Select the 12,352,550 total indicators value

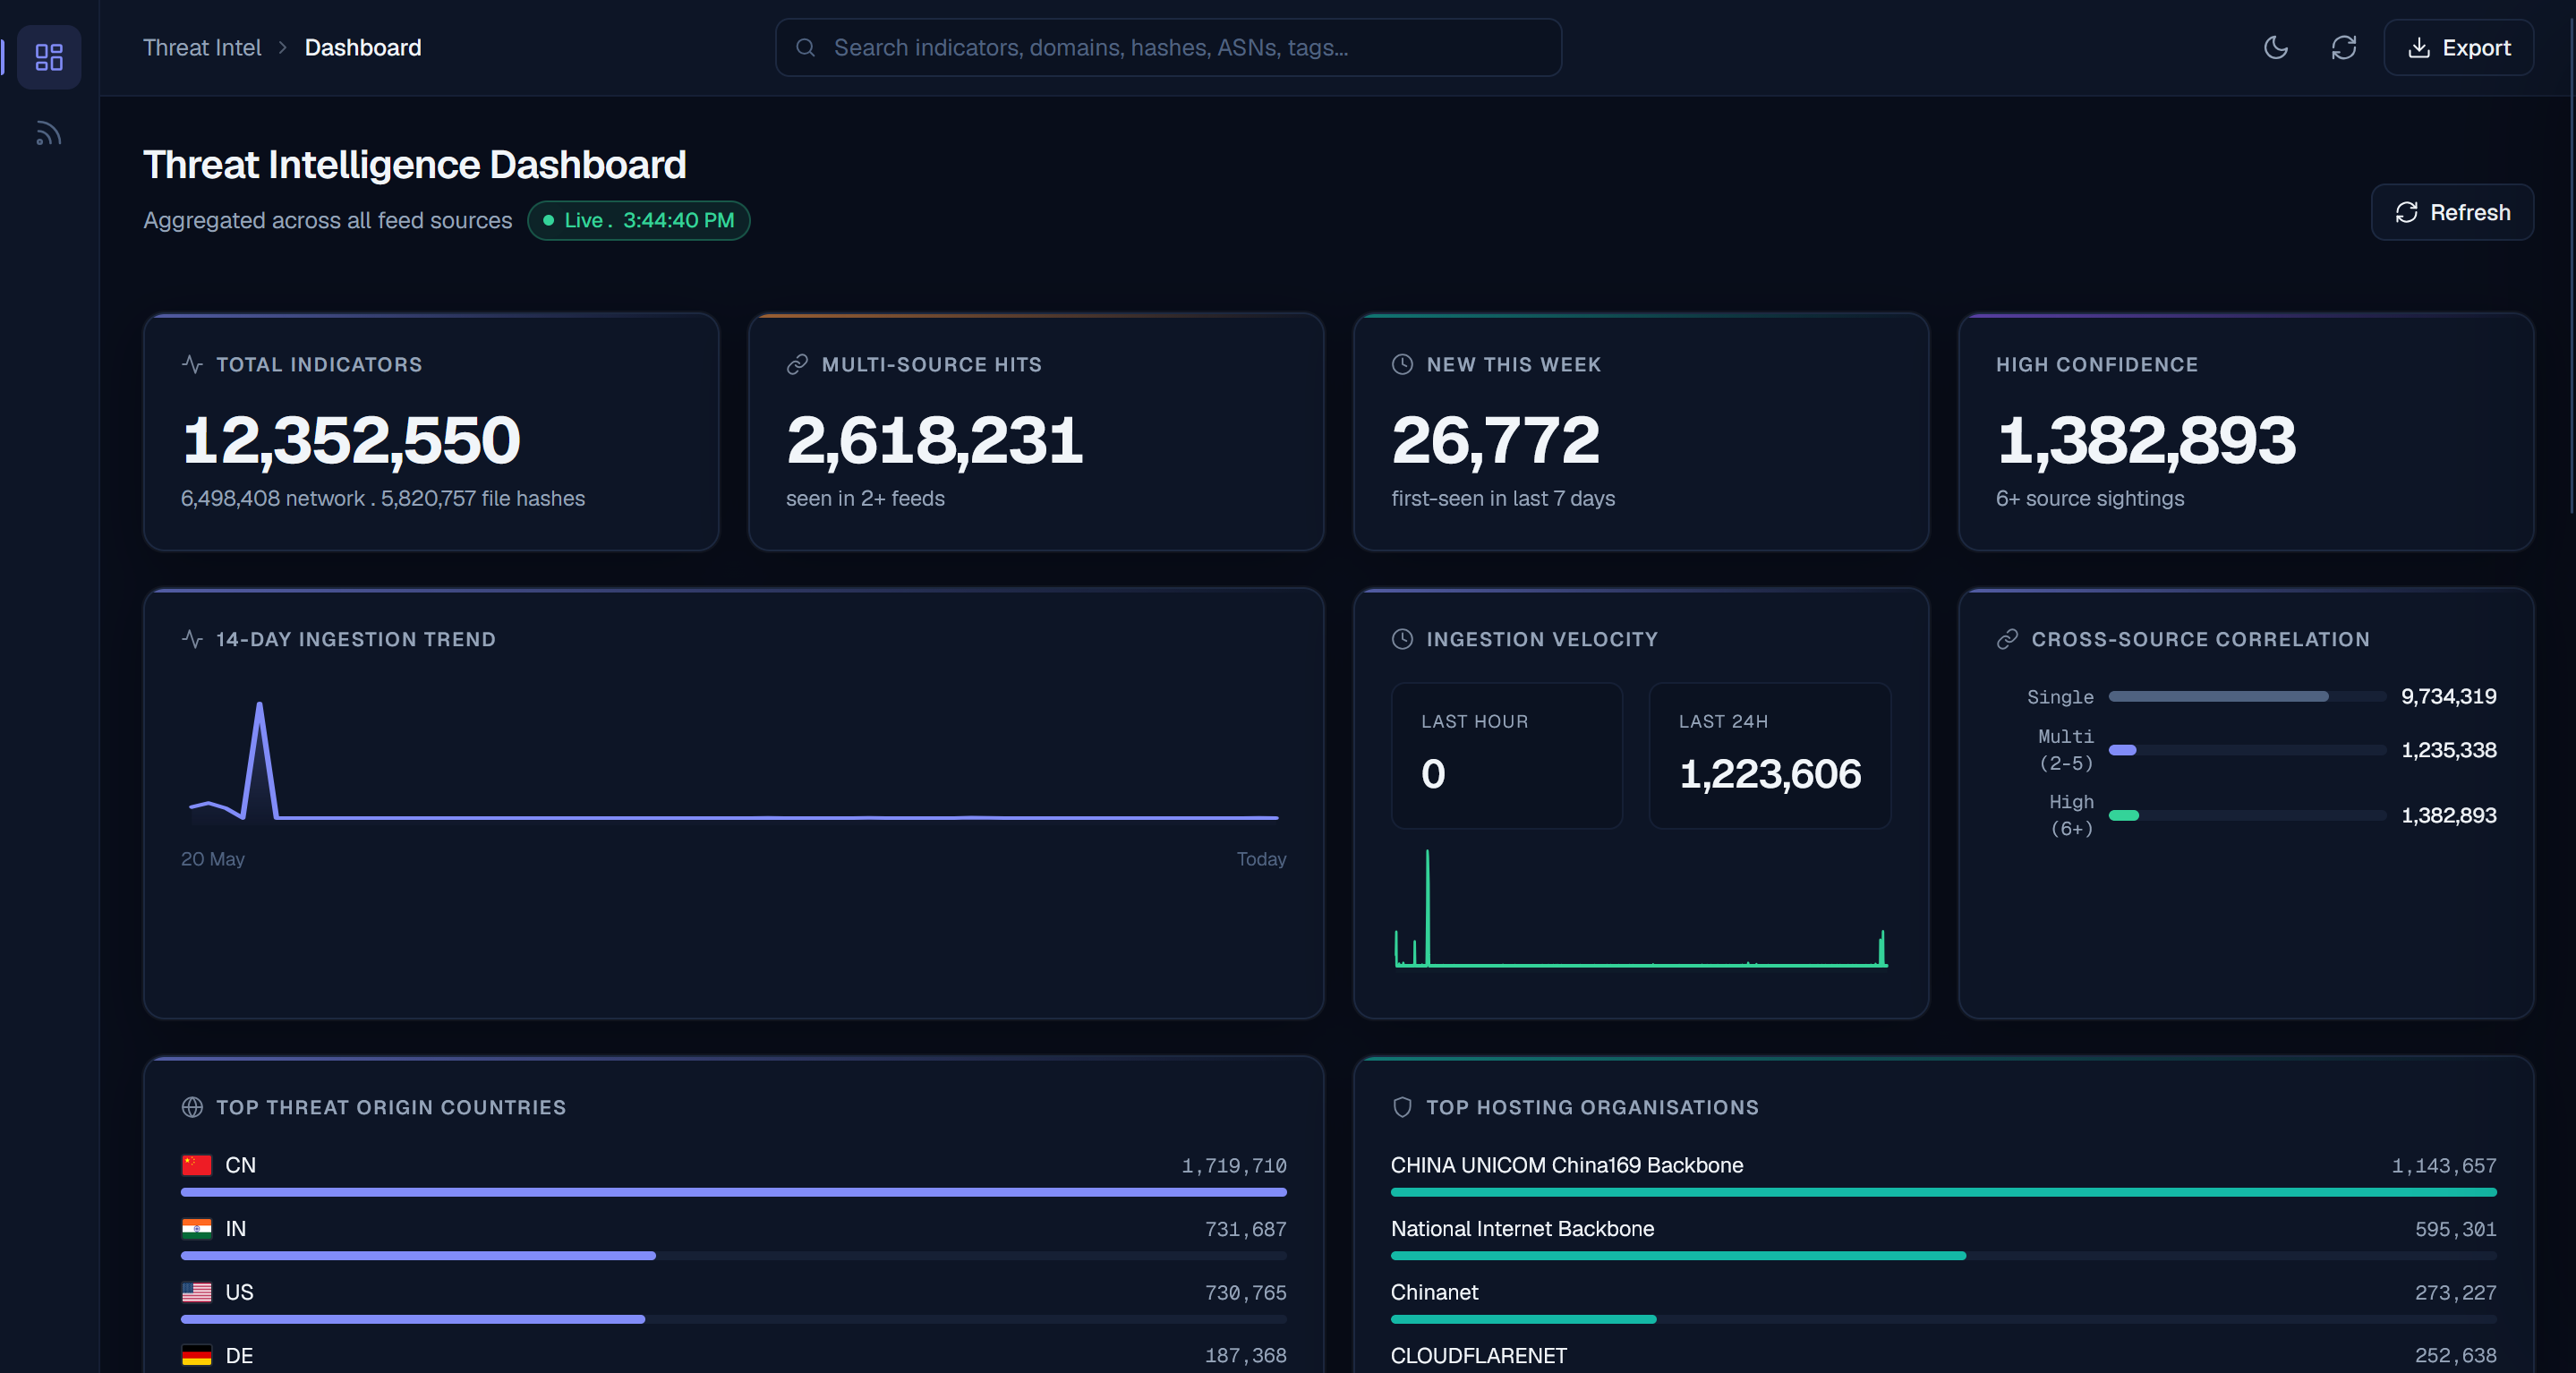point(351,440)
